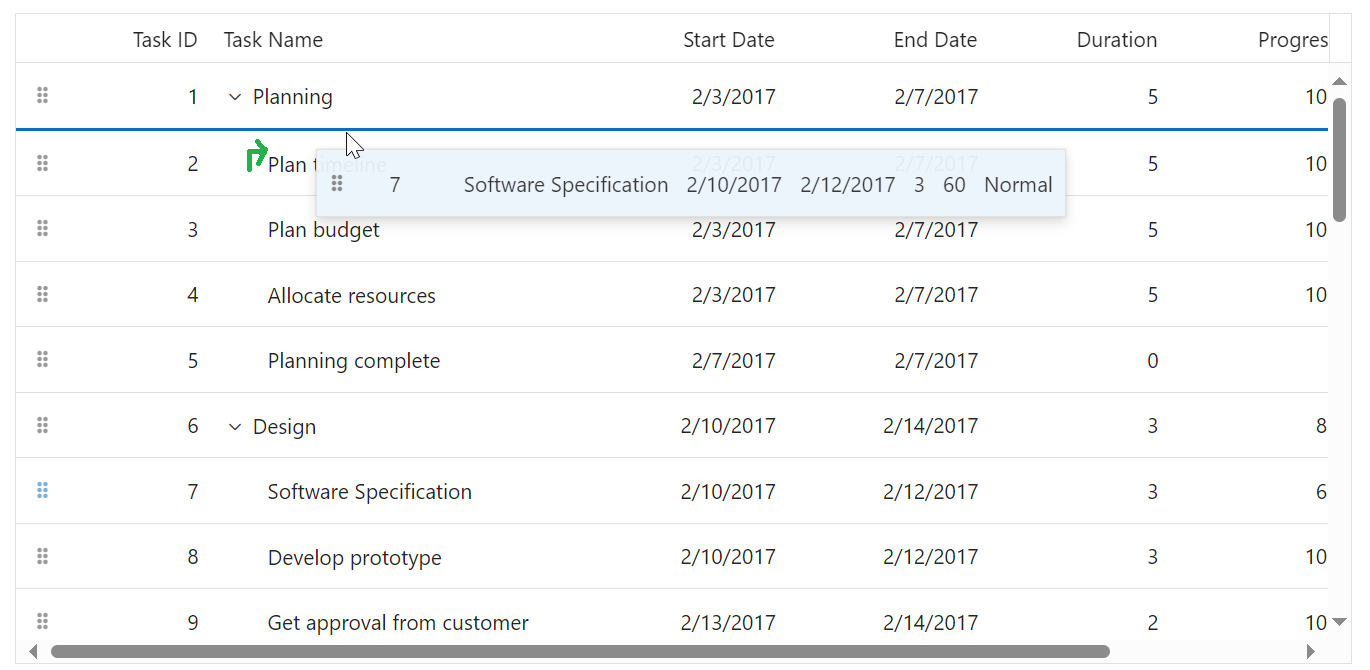
Task: Collapse the Design task group
Action: 235,427
